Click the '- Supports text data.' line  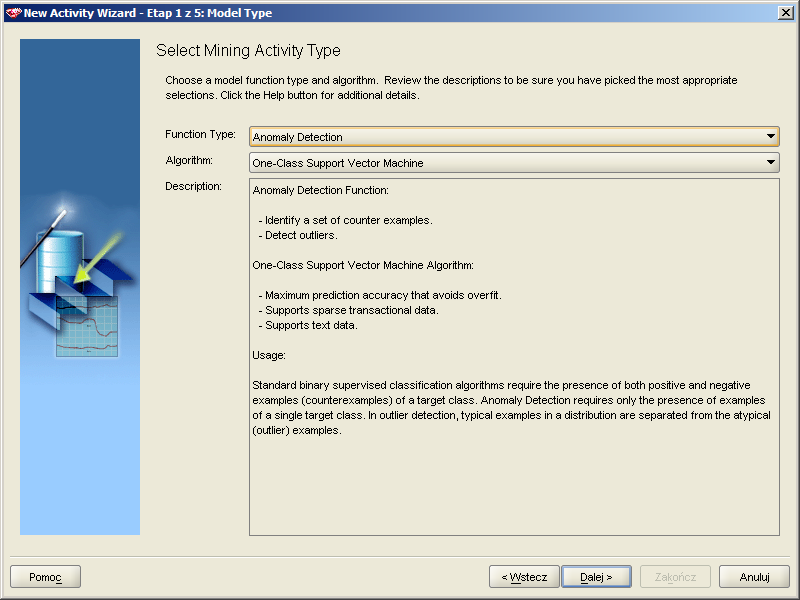[x=308, y=326]
